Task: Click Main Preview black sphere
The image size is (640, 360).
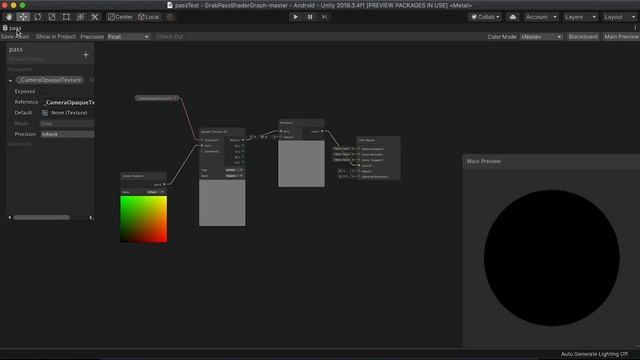Action: click(551, 258)
